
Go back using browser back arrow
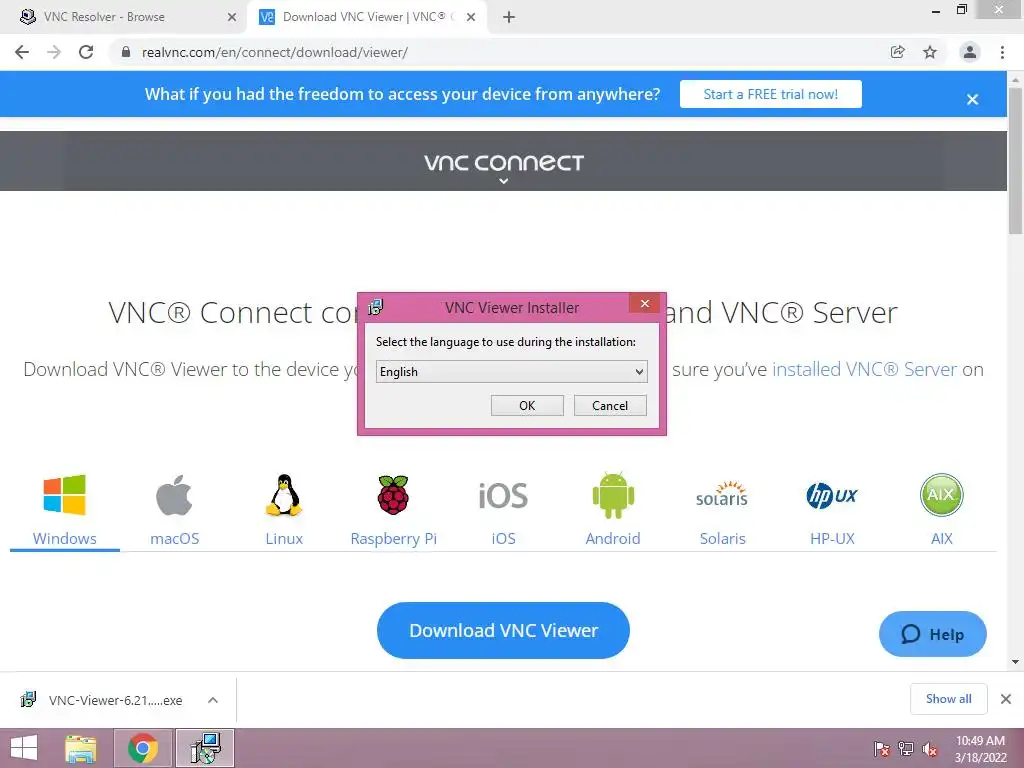click(22, 52)
